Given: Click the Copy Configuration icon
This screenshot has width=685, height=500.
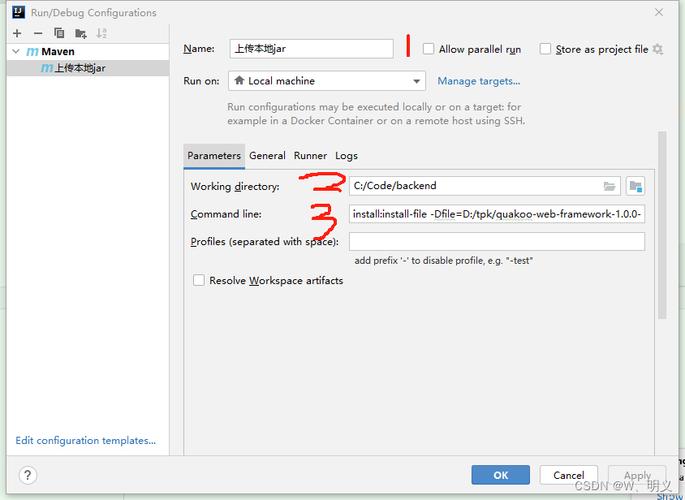Looking at the screenshot, I should click(x=59, y=33).
